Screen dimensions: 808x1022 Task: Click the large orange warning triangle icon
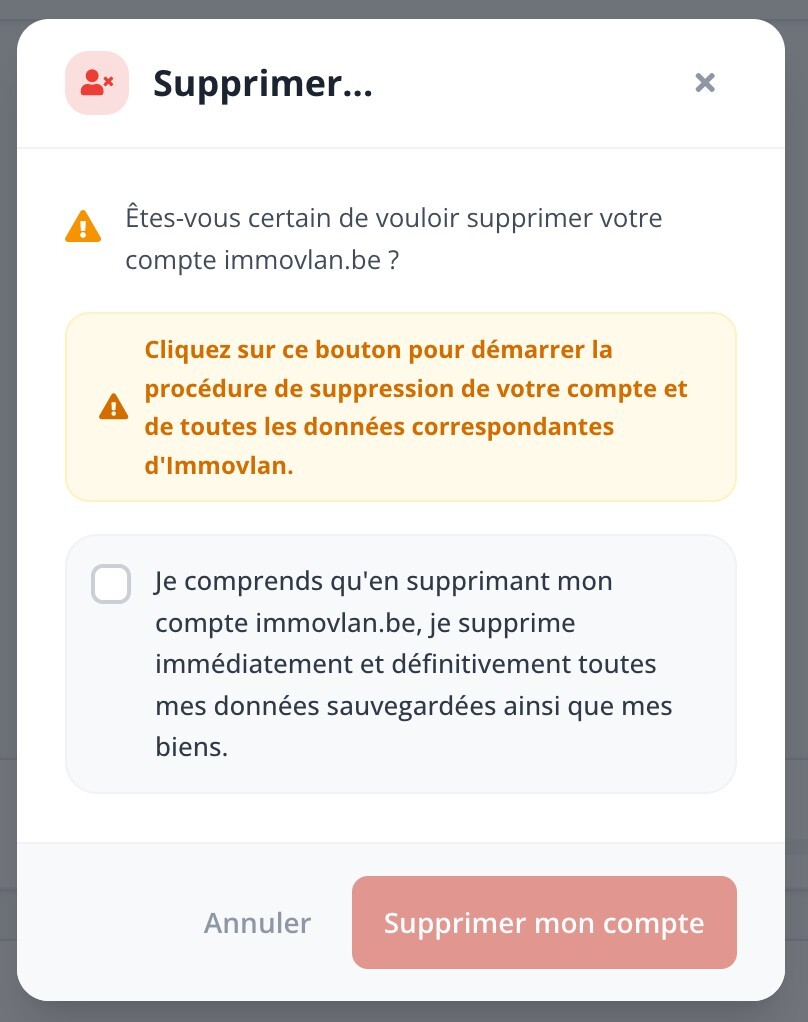coord(83,227)
